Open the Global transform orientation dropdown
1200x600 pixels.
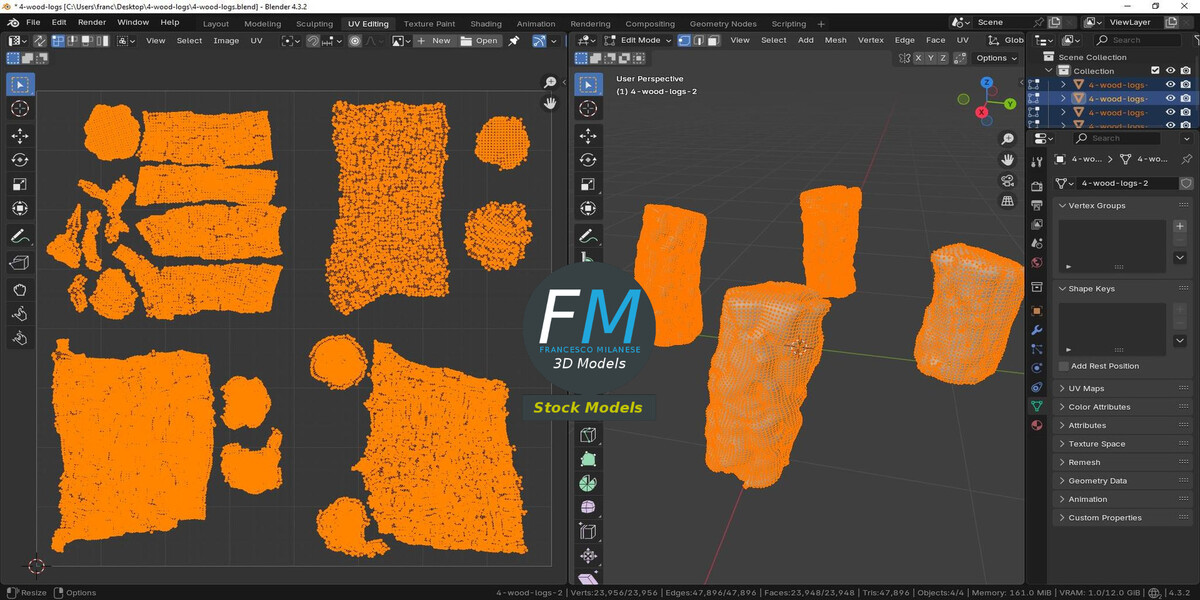(x=1005, y=40)
